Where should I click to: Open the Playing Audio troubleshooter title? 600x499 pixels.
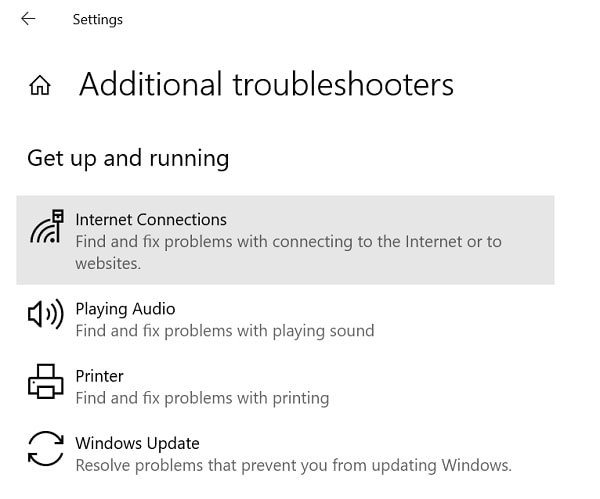tap(125, 309)
